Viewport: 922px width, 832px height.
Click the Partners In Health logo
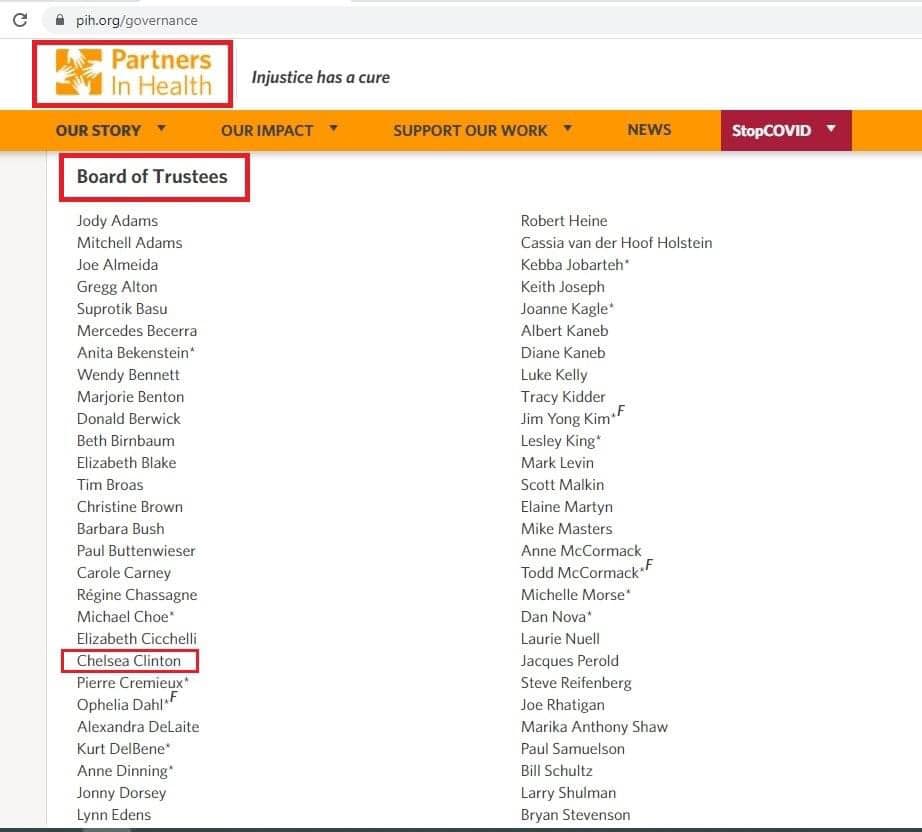point(133,74)
